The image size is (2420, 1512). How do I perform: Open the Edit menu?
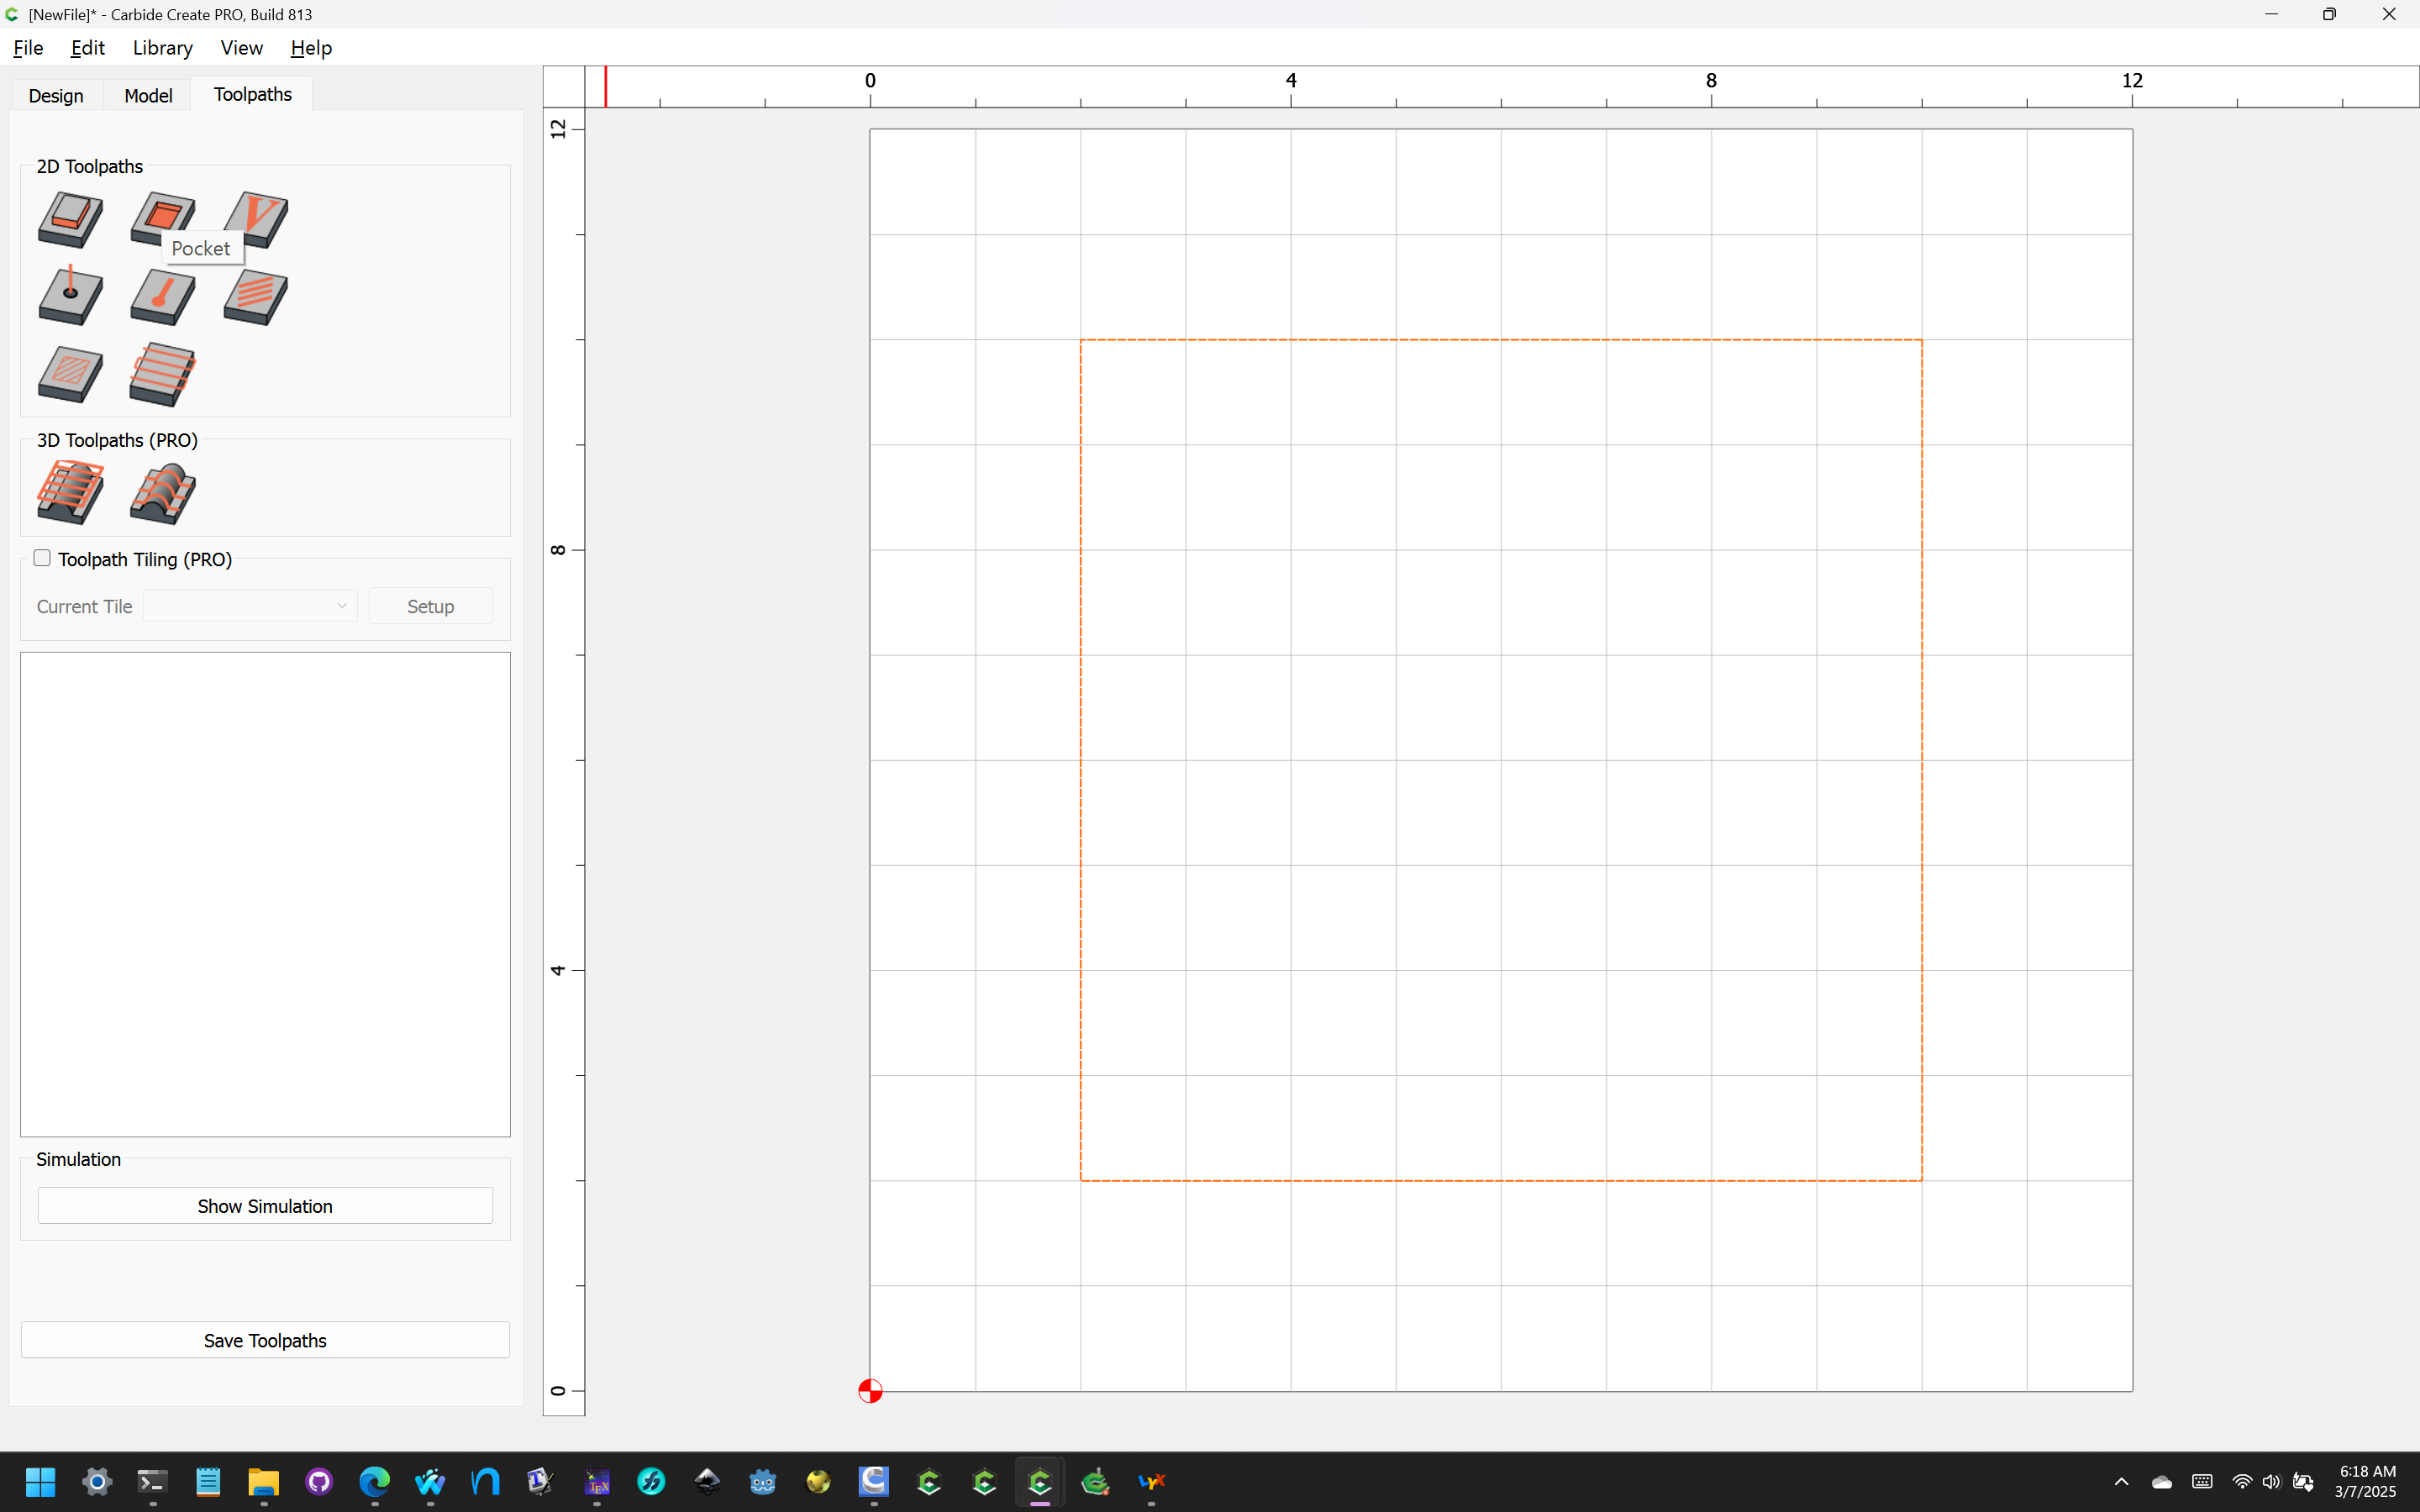88,48
